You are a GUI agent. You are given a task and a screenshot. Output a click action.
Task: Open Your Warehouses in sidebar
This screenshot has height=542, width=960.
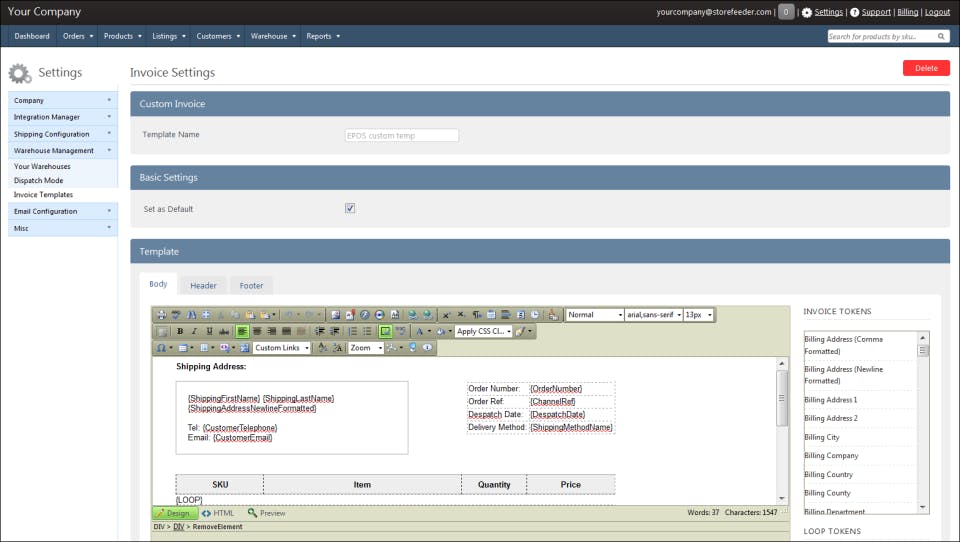(x=42, y=167)
